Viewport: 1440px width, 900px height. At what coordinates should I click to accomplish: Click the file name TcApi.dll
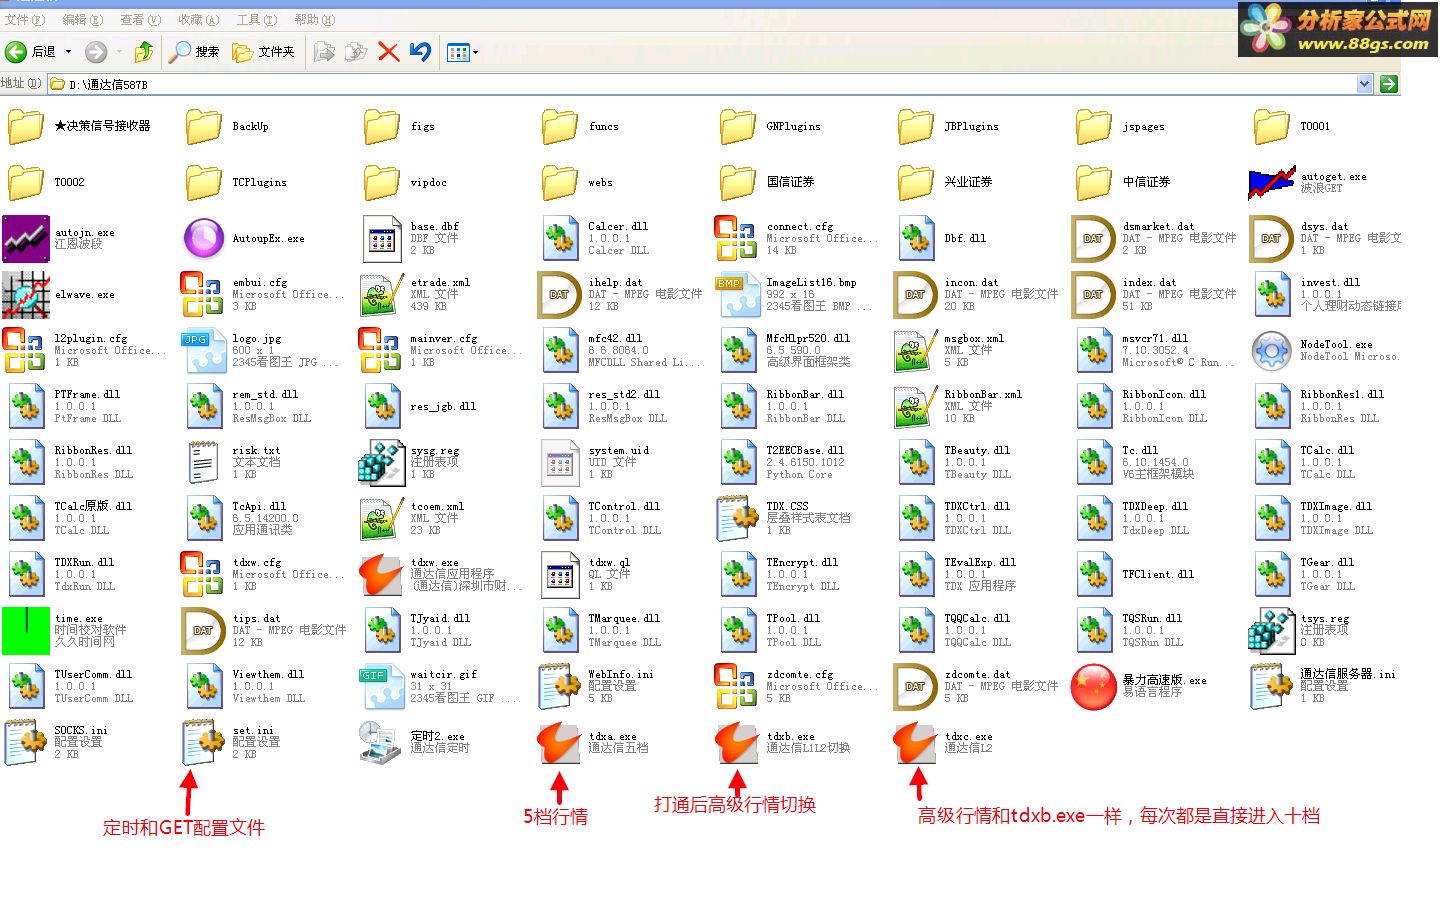(259, 506)
